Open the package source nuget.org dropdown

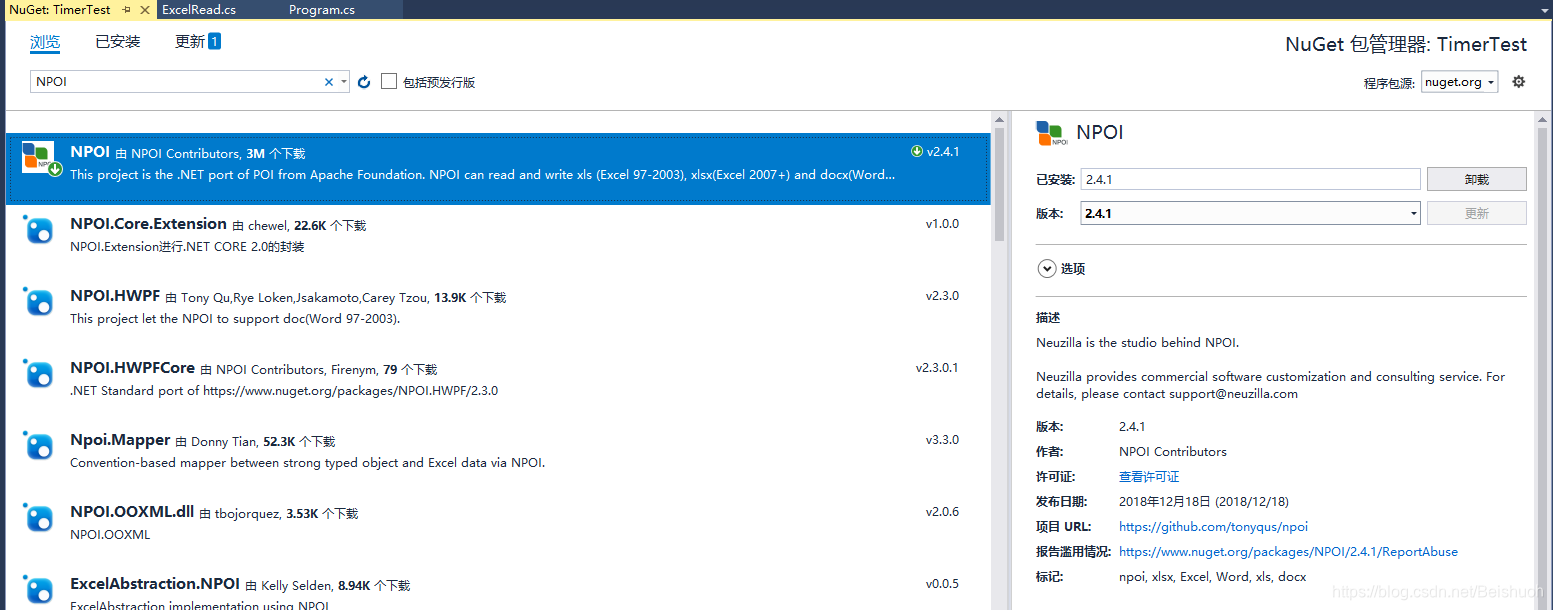(1459, 82)
